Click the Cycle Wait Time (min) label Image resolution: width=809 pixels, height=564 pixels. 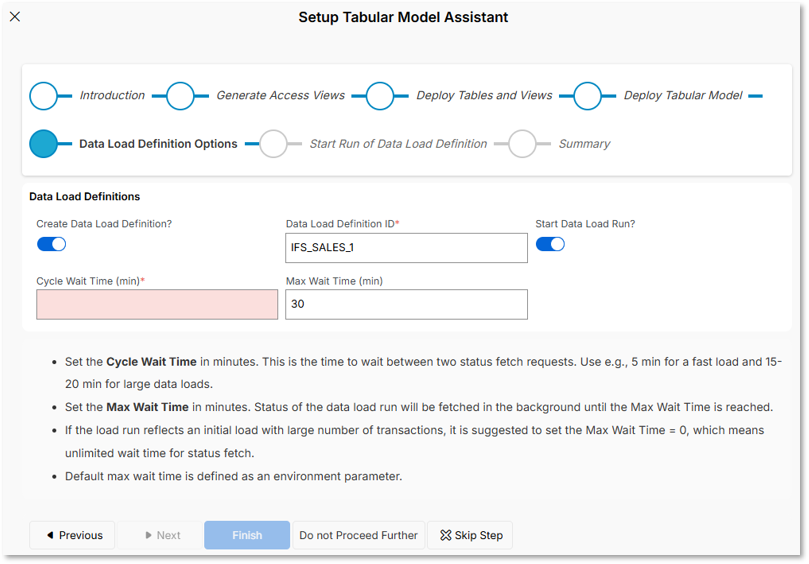coord(90,281)
